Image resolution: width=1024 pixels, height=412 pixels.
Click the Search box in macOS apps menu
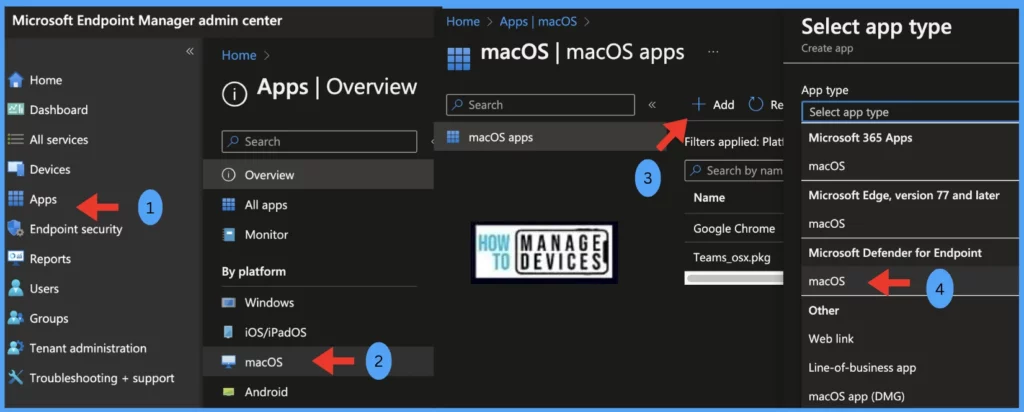pos(540,104)
